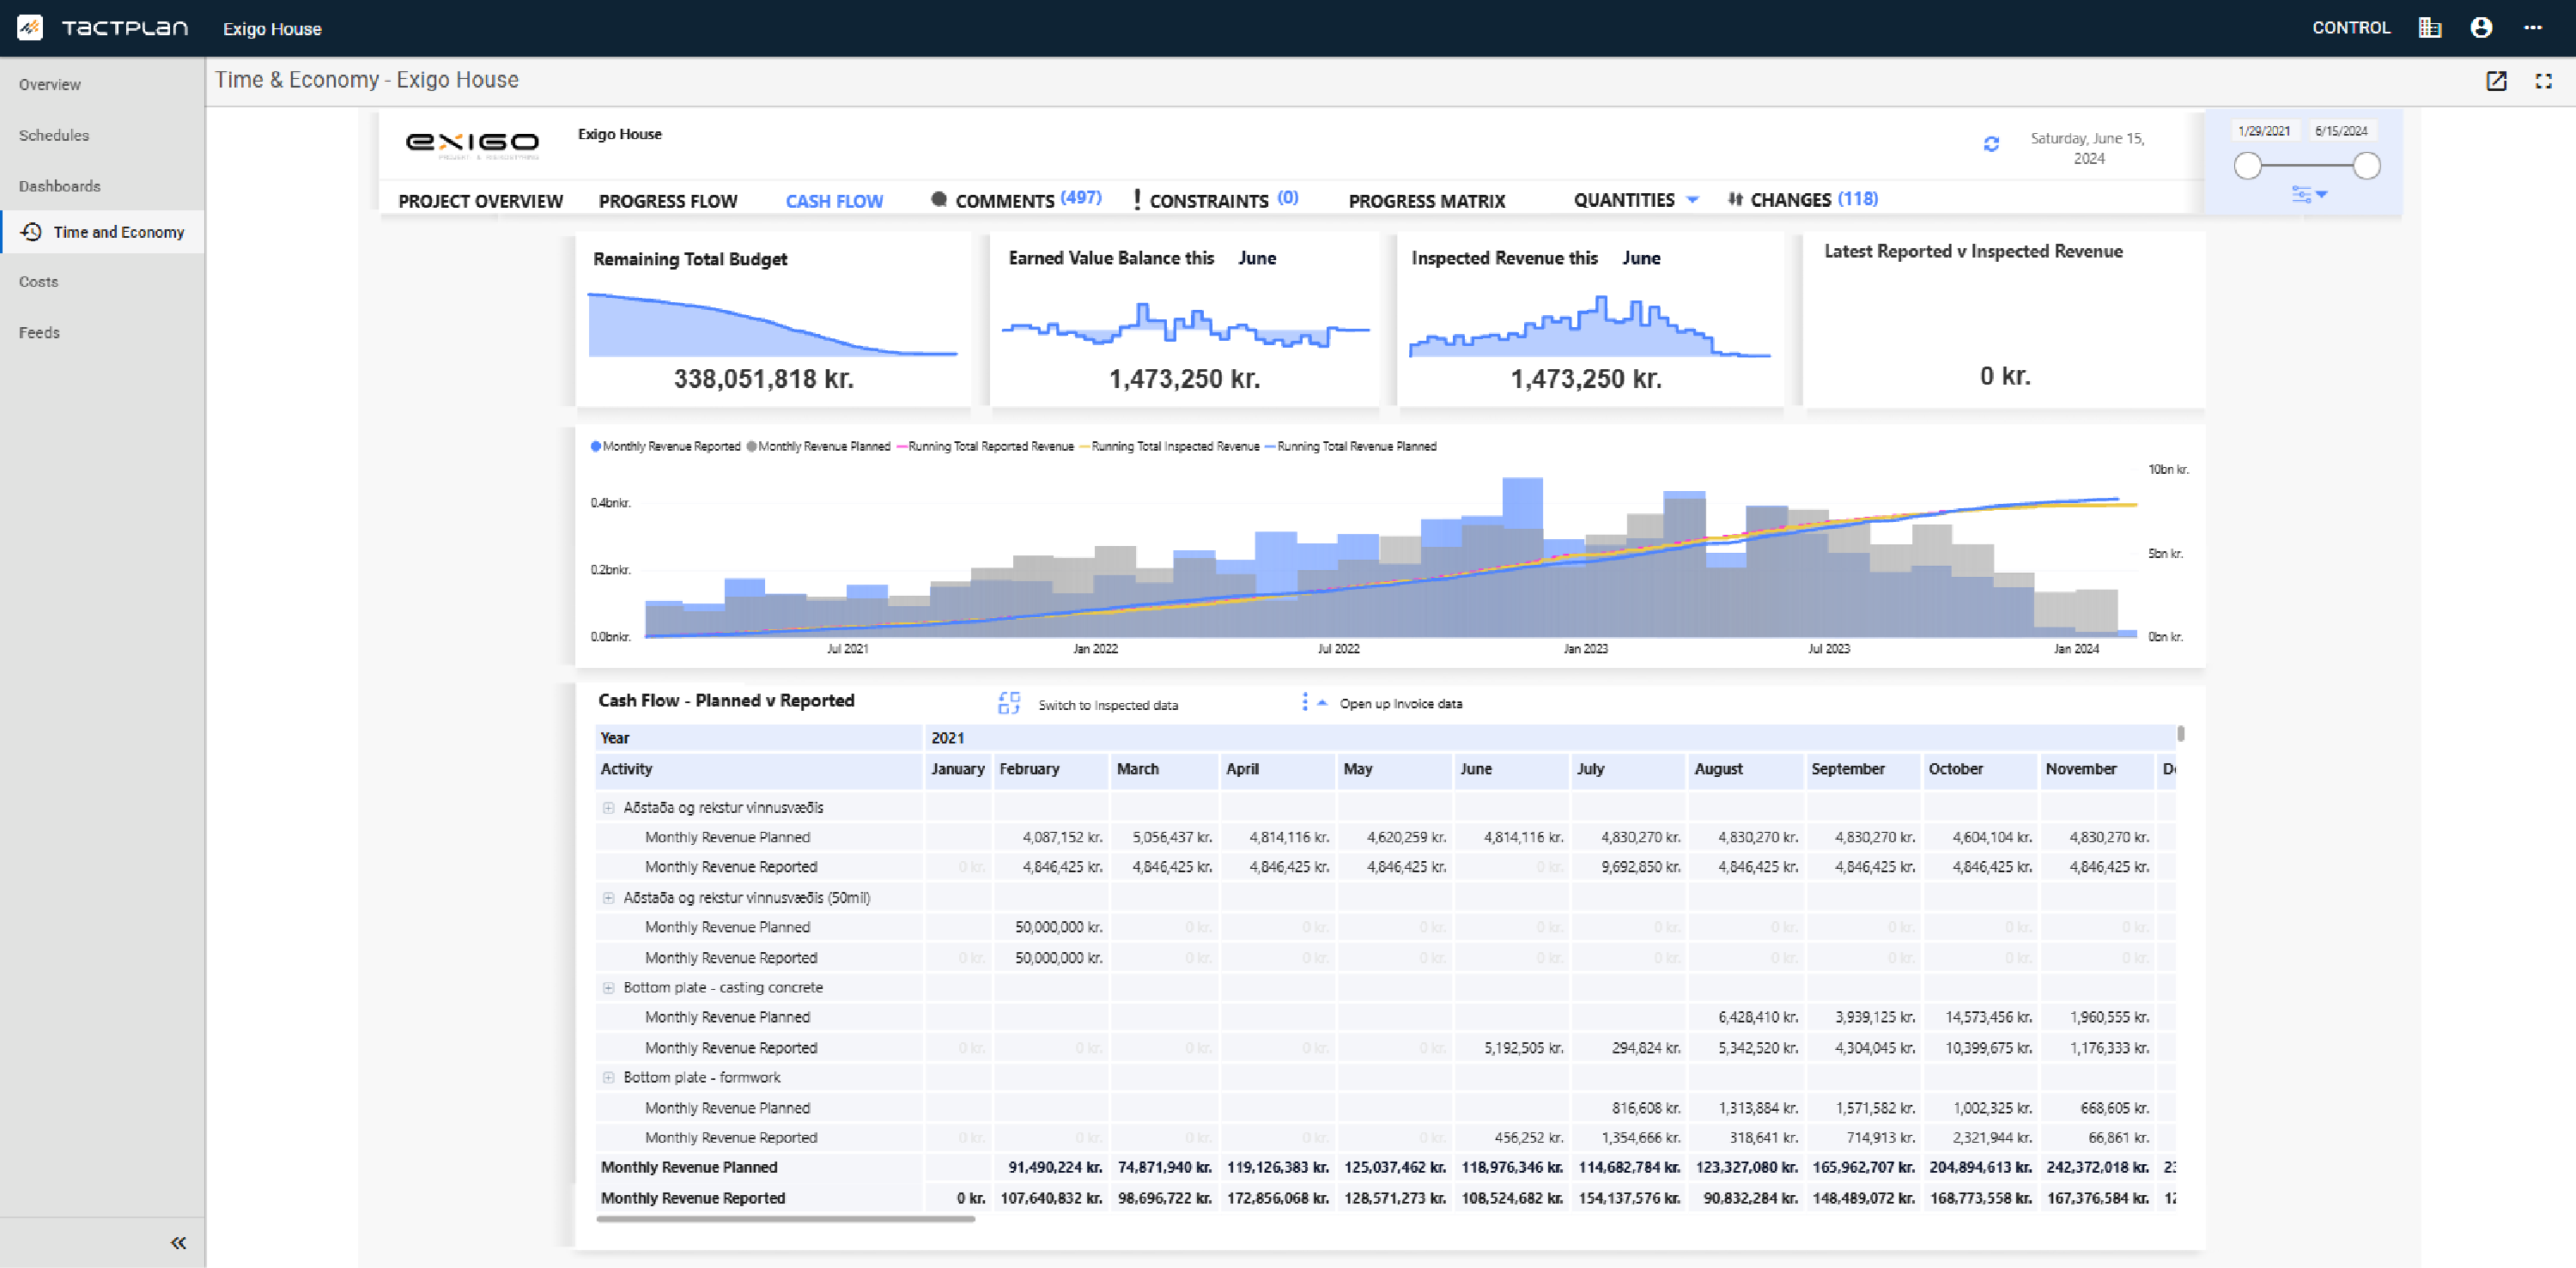Expand the Quantities dropdown arrow
Image resolution: width=2576 pixels, height=1268 pixels.
1692,200
